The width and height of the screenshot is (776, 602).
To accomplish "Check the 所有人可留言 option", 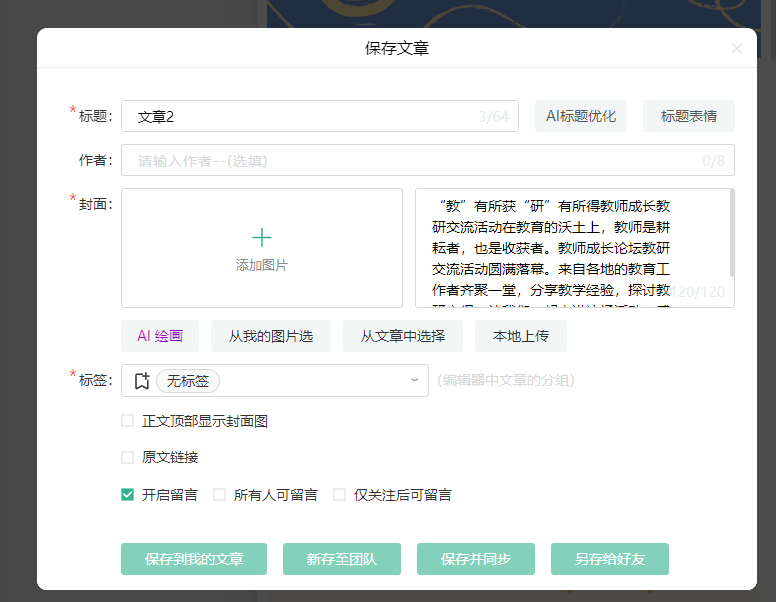I will (219, 494).
